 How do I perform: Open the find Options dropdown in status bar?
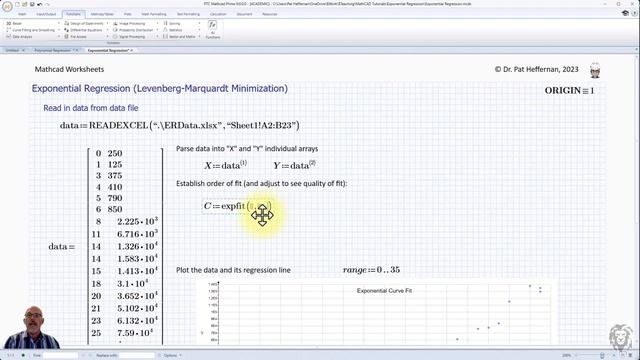coord(172,356)
